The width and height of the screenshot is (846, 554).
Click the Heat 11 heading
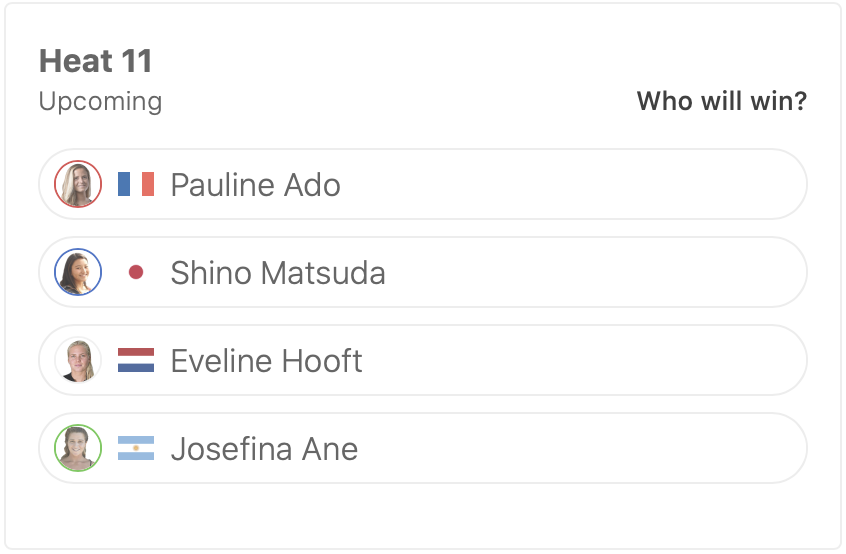coord(96,61)
